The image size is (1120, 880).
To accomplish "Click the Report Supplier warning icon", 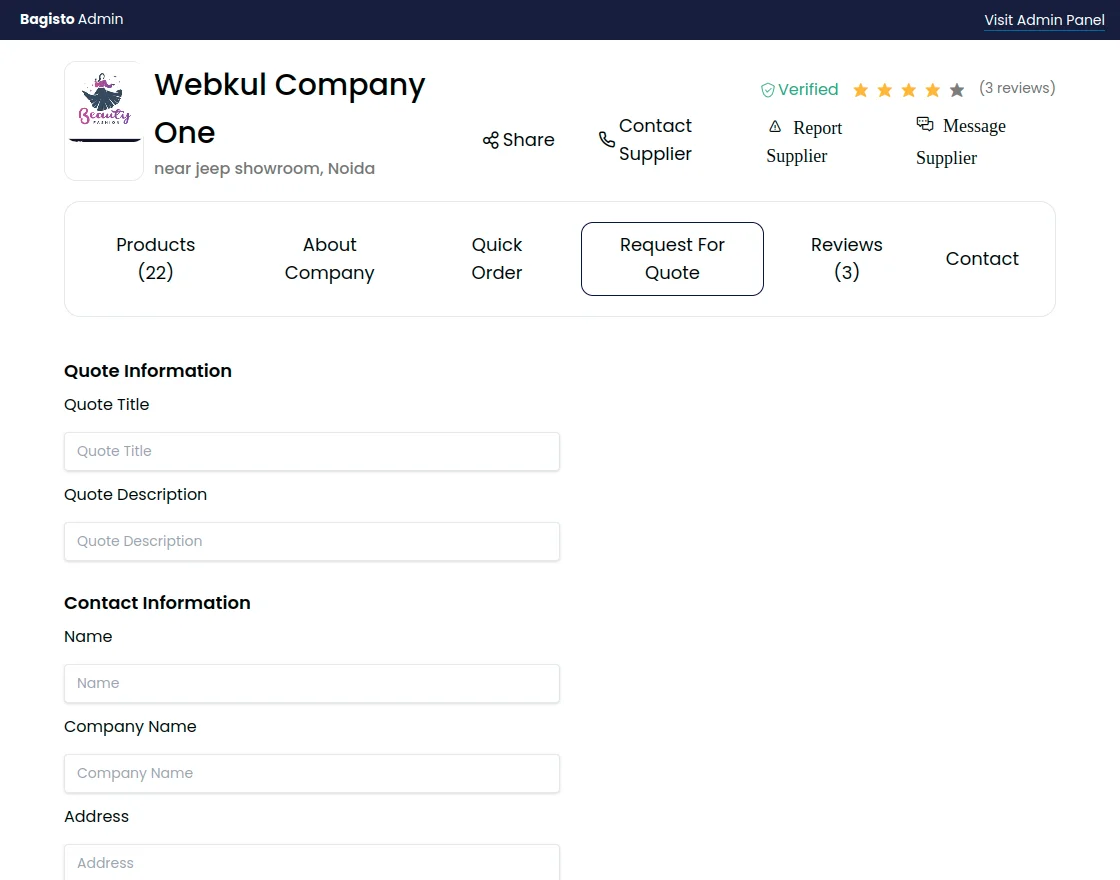I will pyautogui.click(x=775, y=127).
